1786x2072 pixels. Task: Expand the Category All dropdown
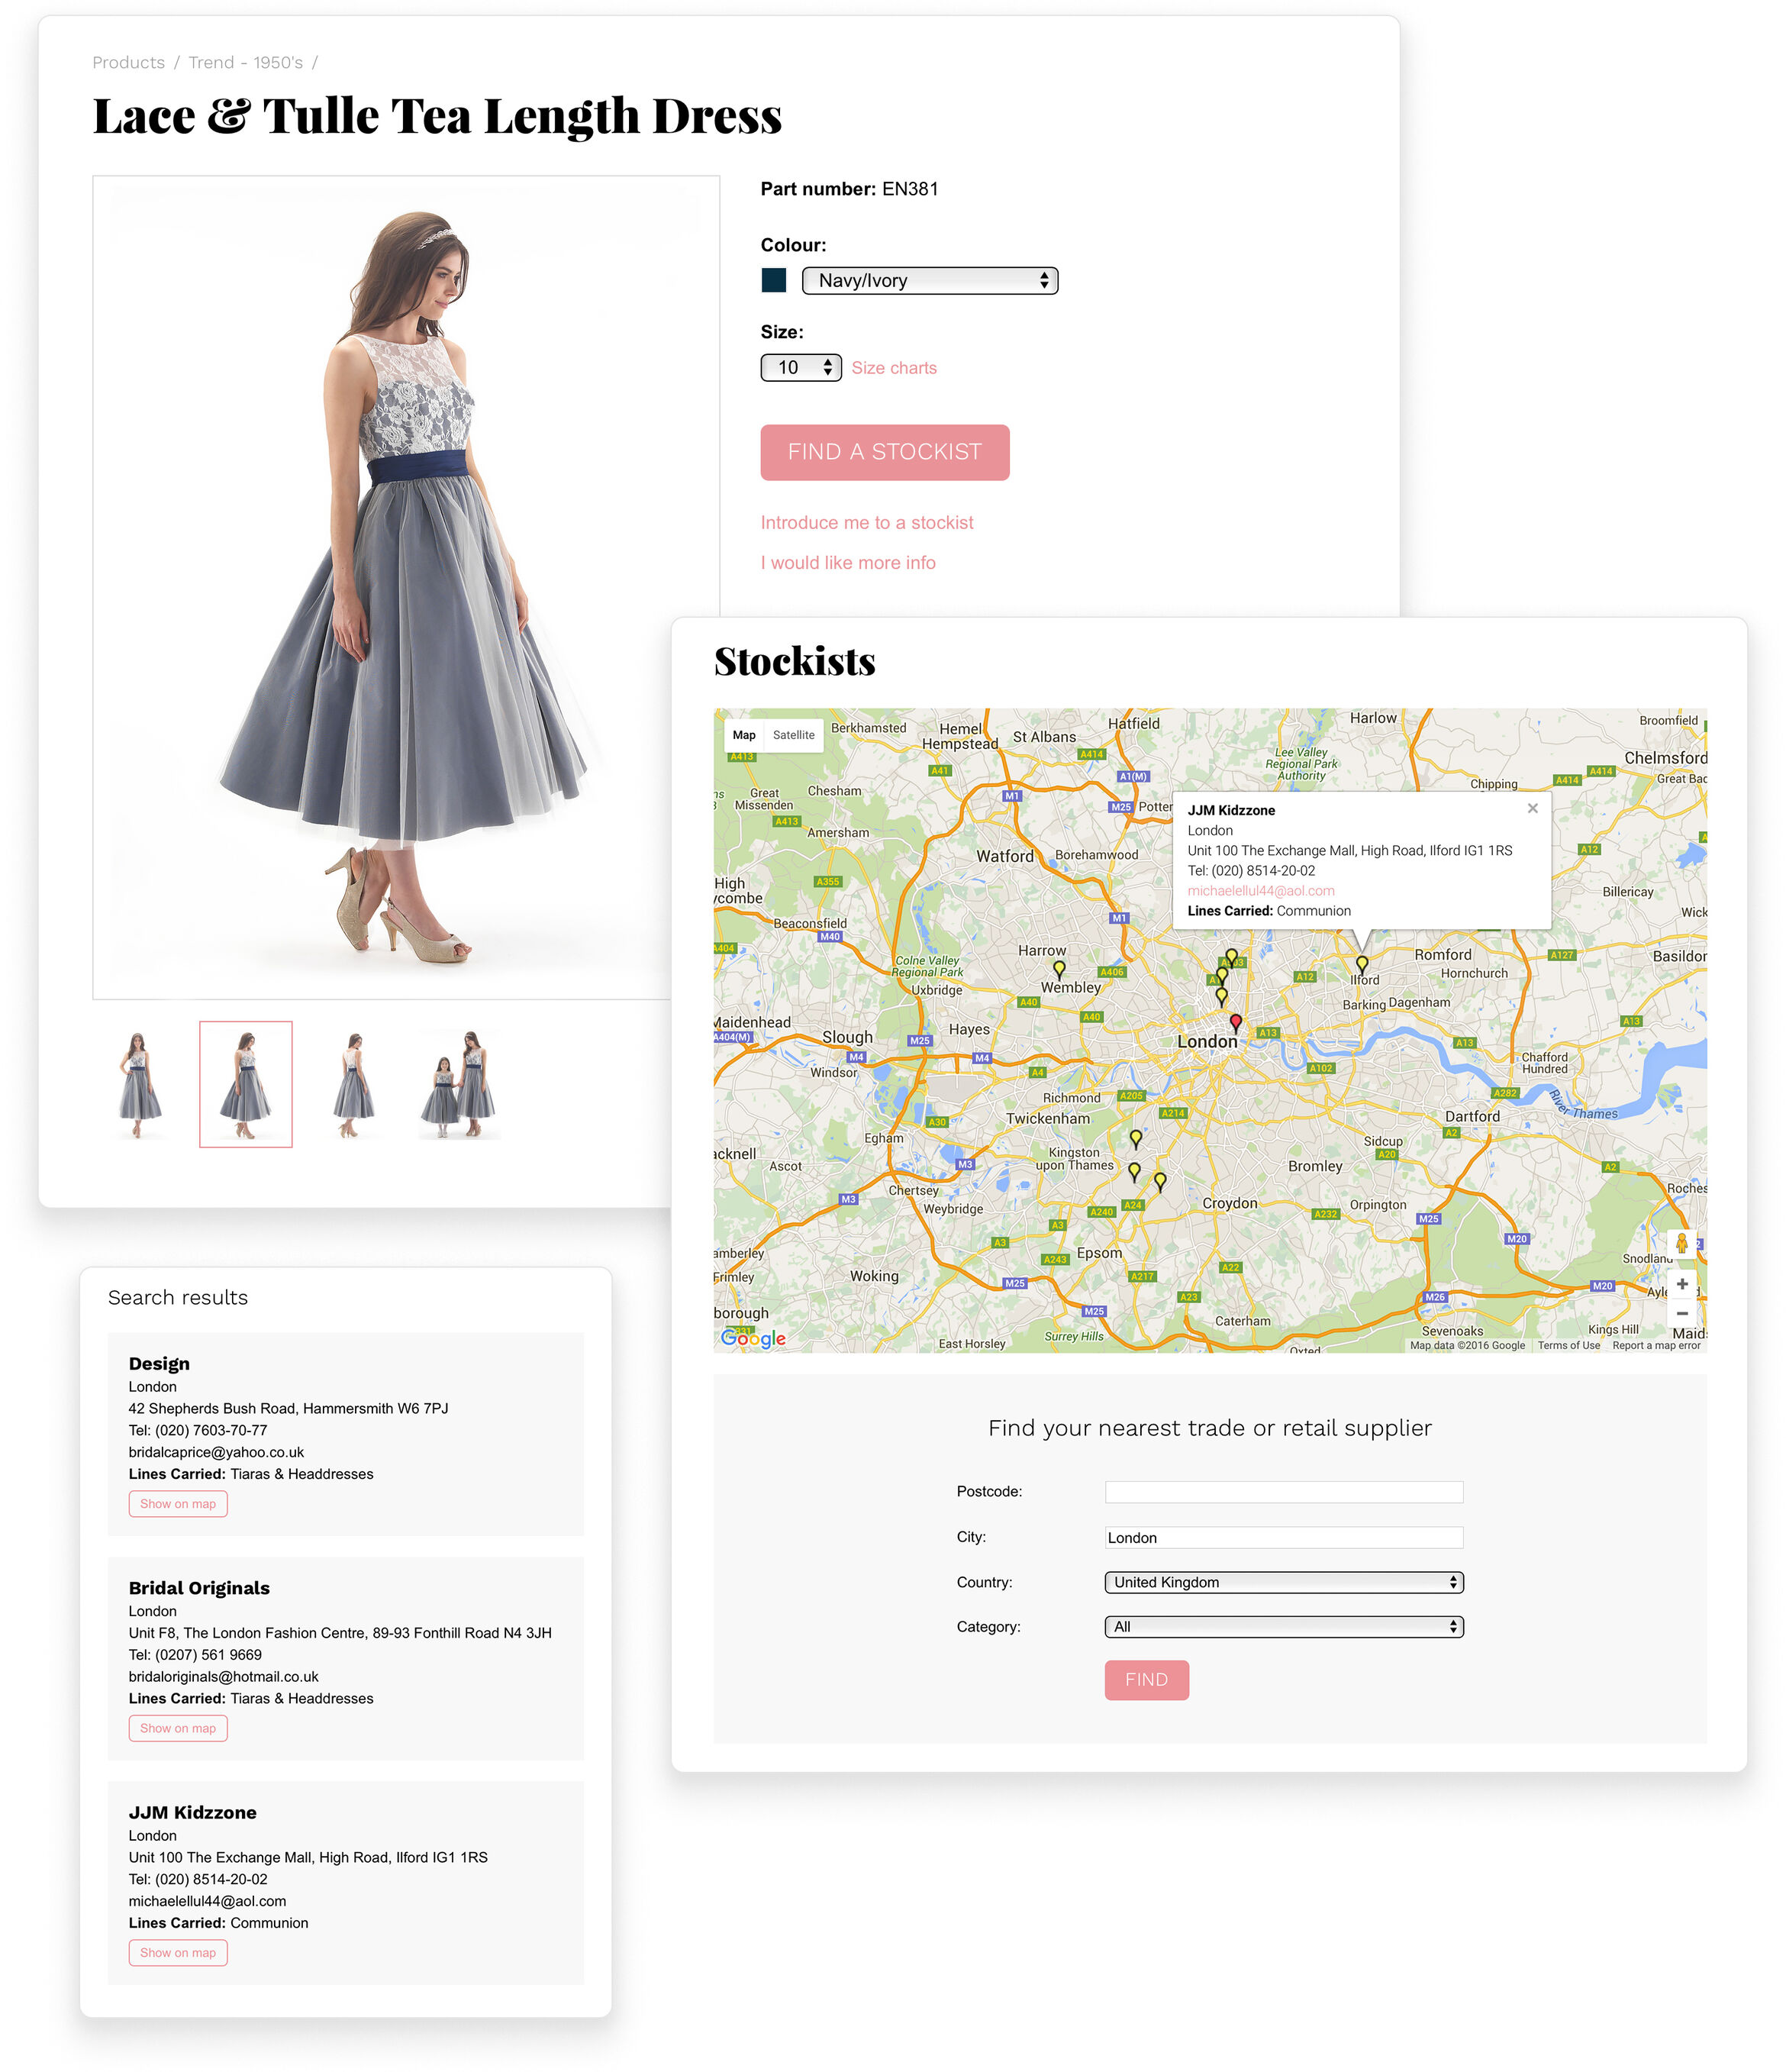pyautogui.click(x=1283, y=1627)
